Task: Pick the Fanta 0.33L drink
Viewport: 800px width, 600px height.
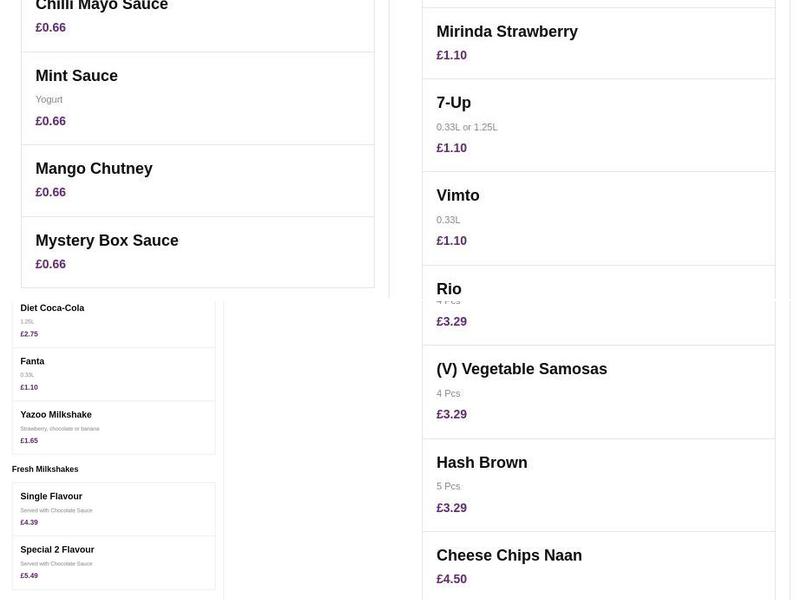Action: point(31,361)
